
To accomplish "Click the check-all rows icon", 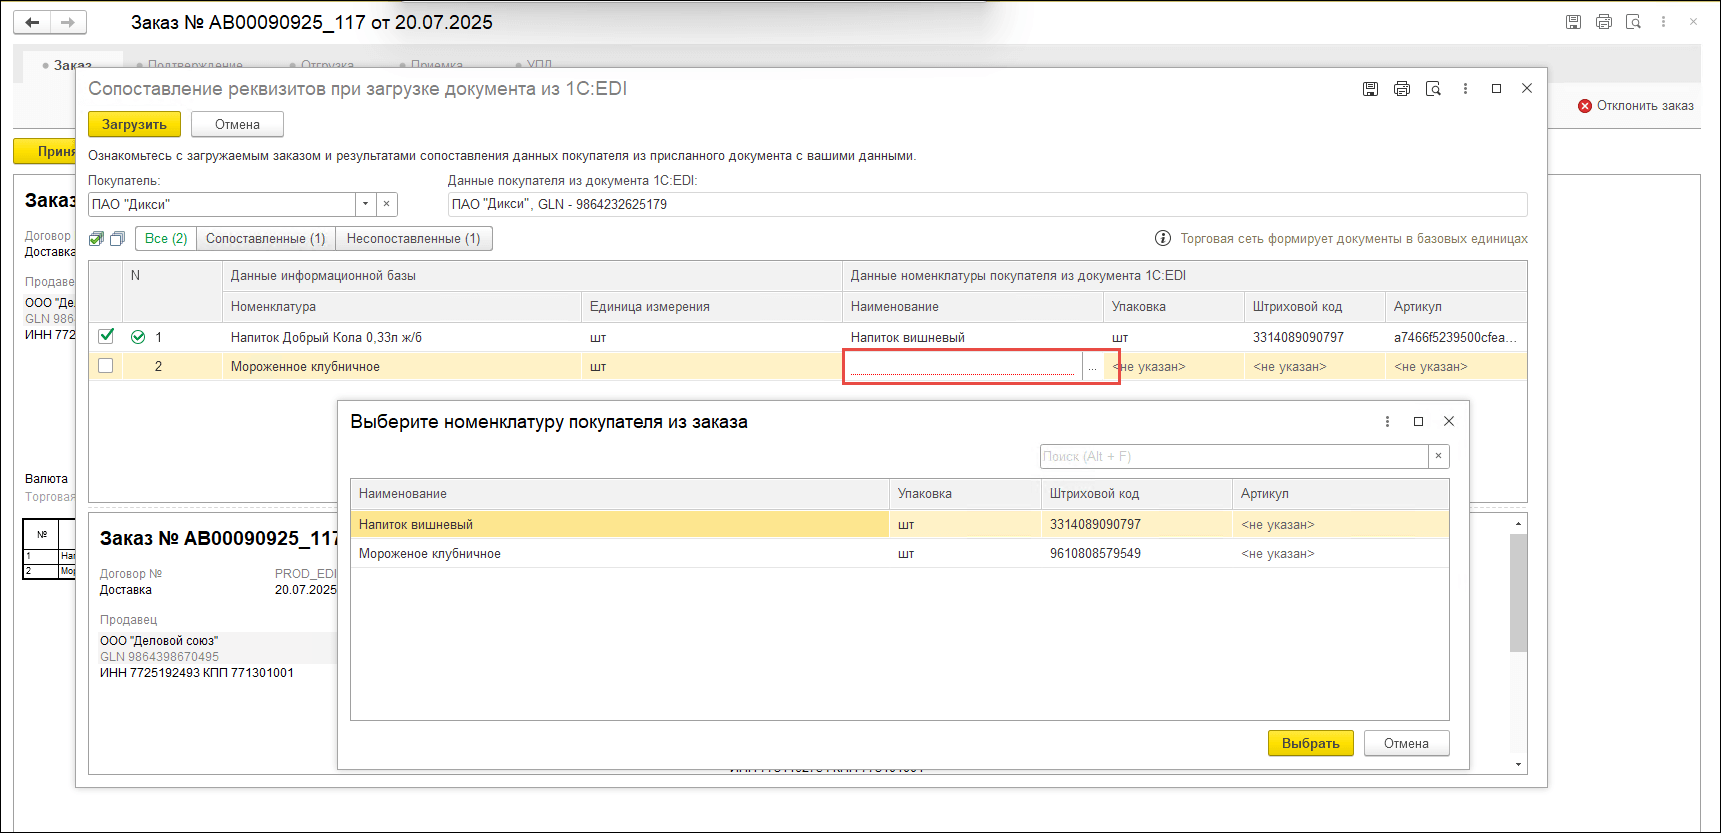I will click(97, 239).
